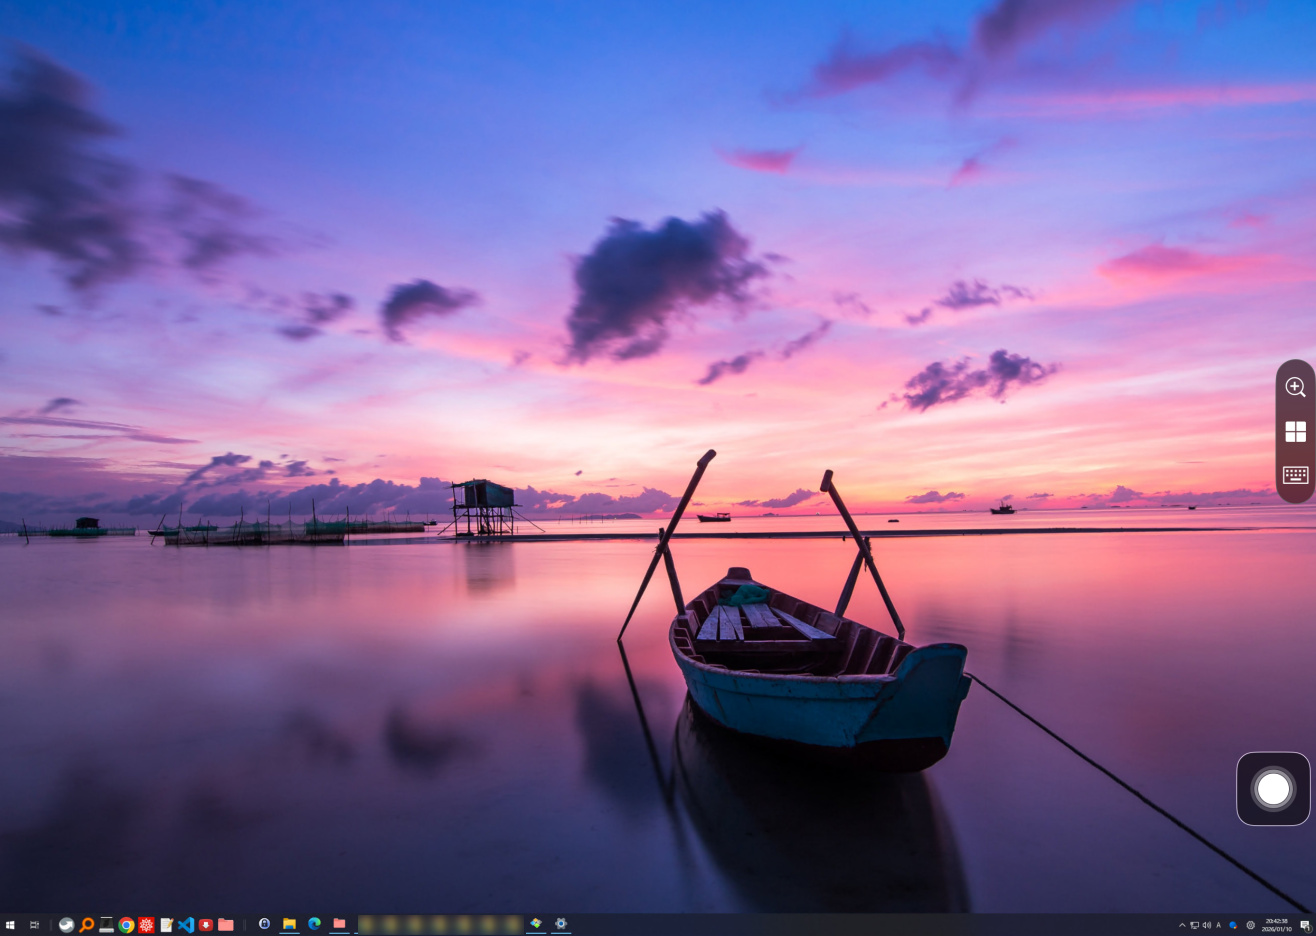Launch Google Chrome from taskbar
This screenshot has height=936, width=1316.
(126, 925)
